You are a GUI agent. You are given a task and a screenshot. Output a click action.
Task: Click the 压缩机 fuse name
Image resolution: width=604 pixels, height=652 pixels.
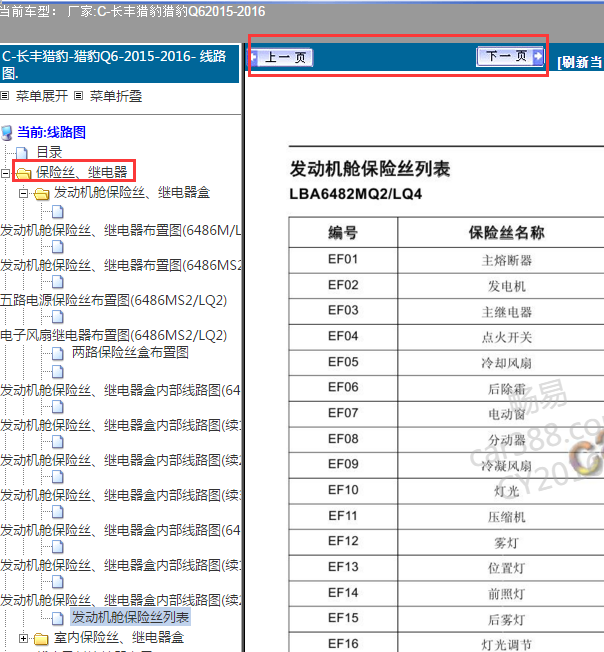point(507,517)
